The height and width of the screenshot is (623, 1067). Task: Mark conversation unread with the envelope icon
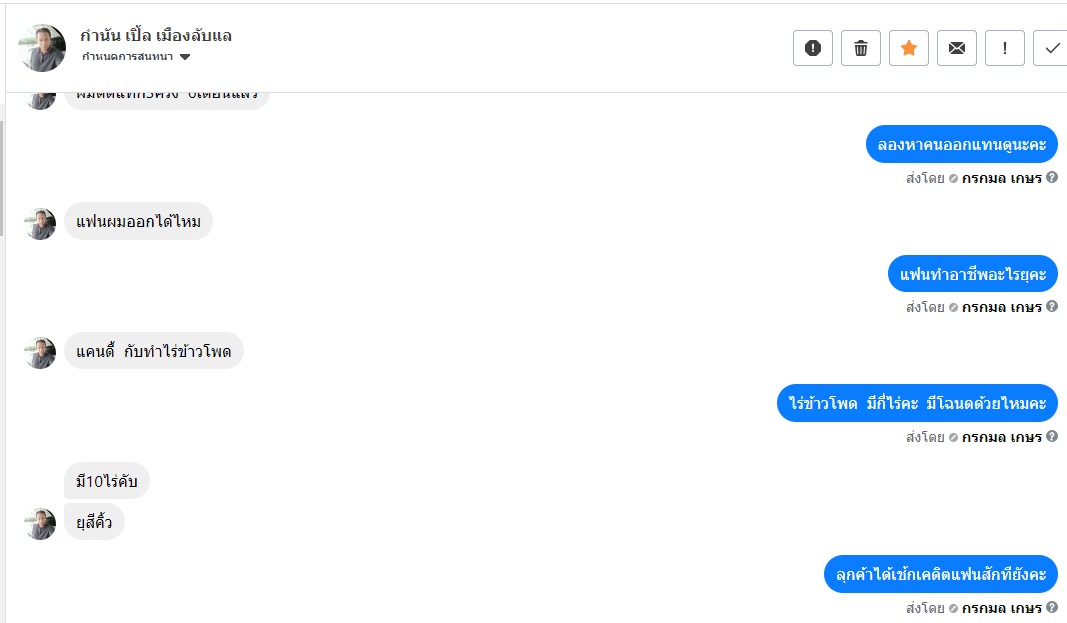pos(956,48)
